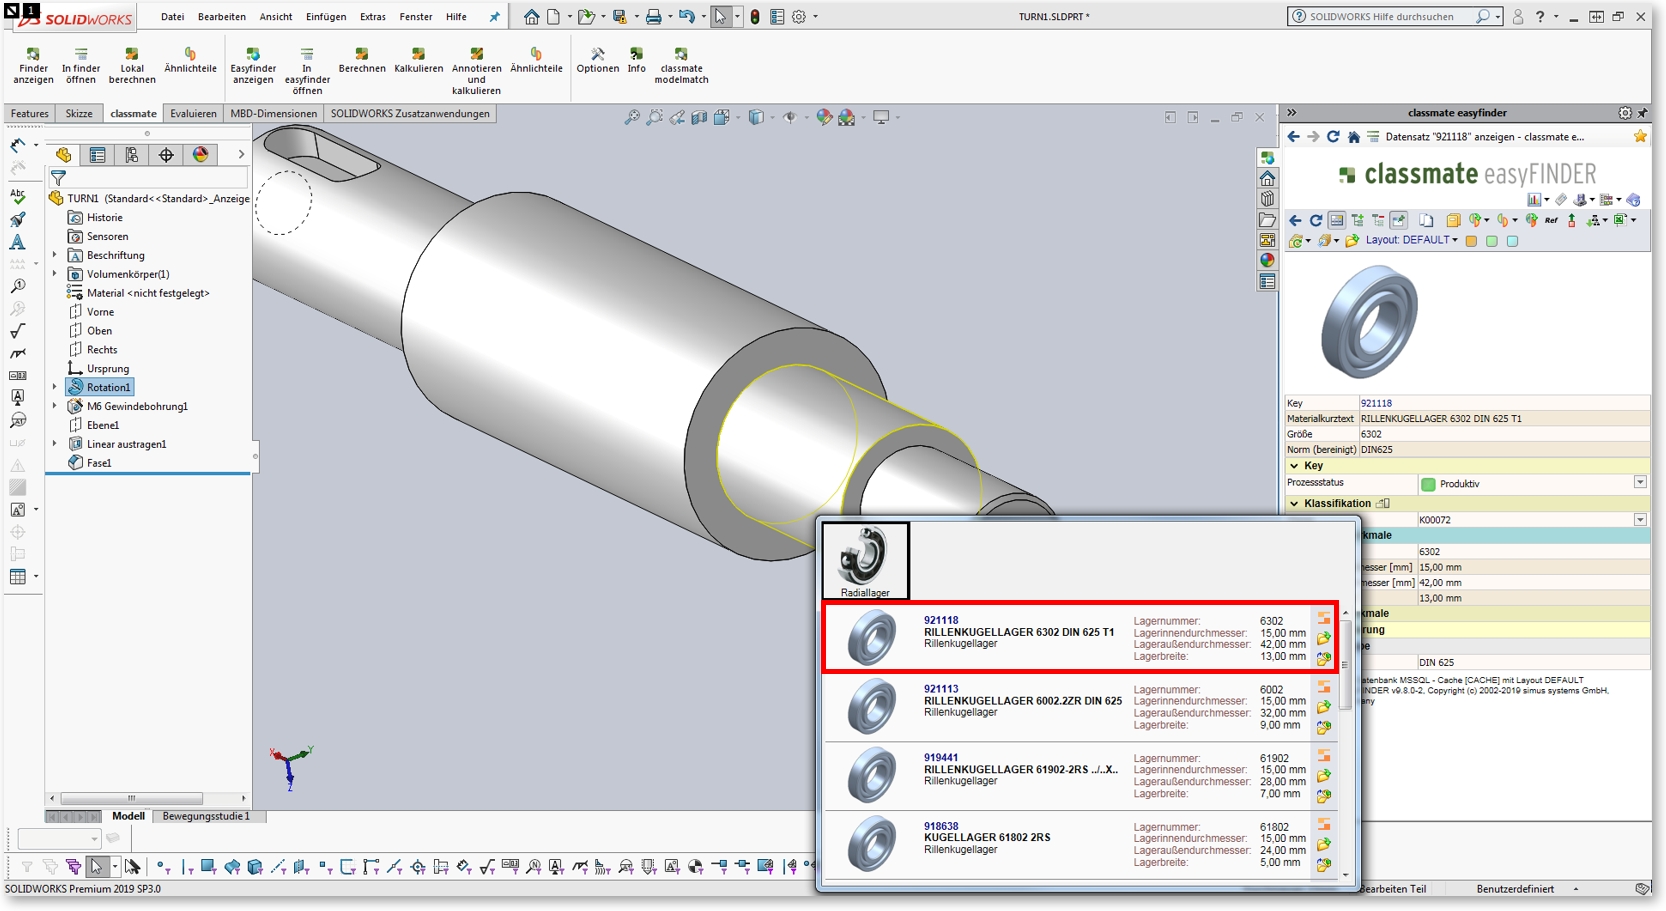The image size is (1666, 911).
Task: Switch to the Features tab
Action: 30,114
